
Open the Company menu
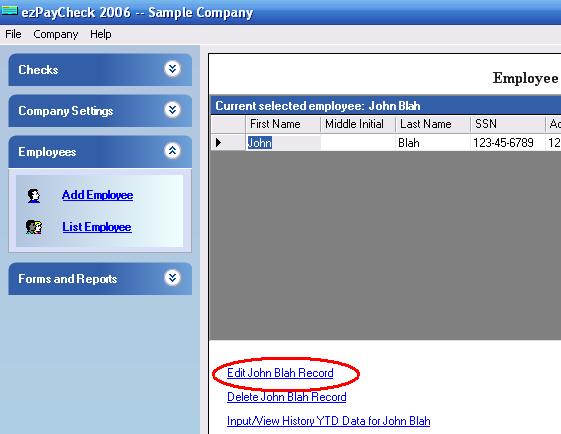[x=55, y=34]
